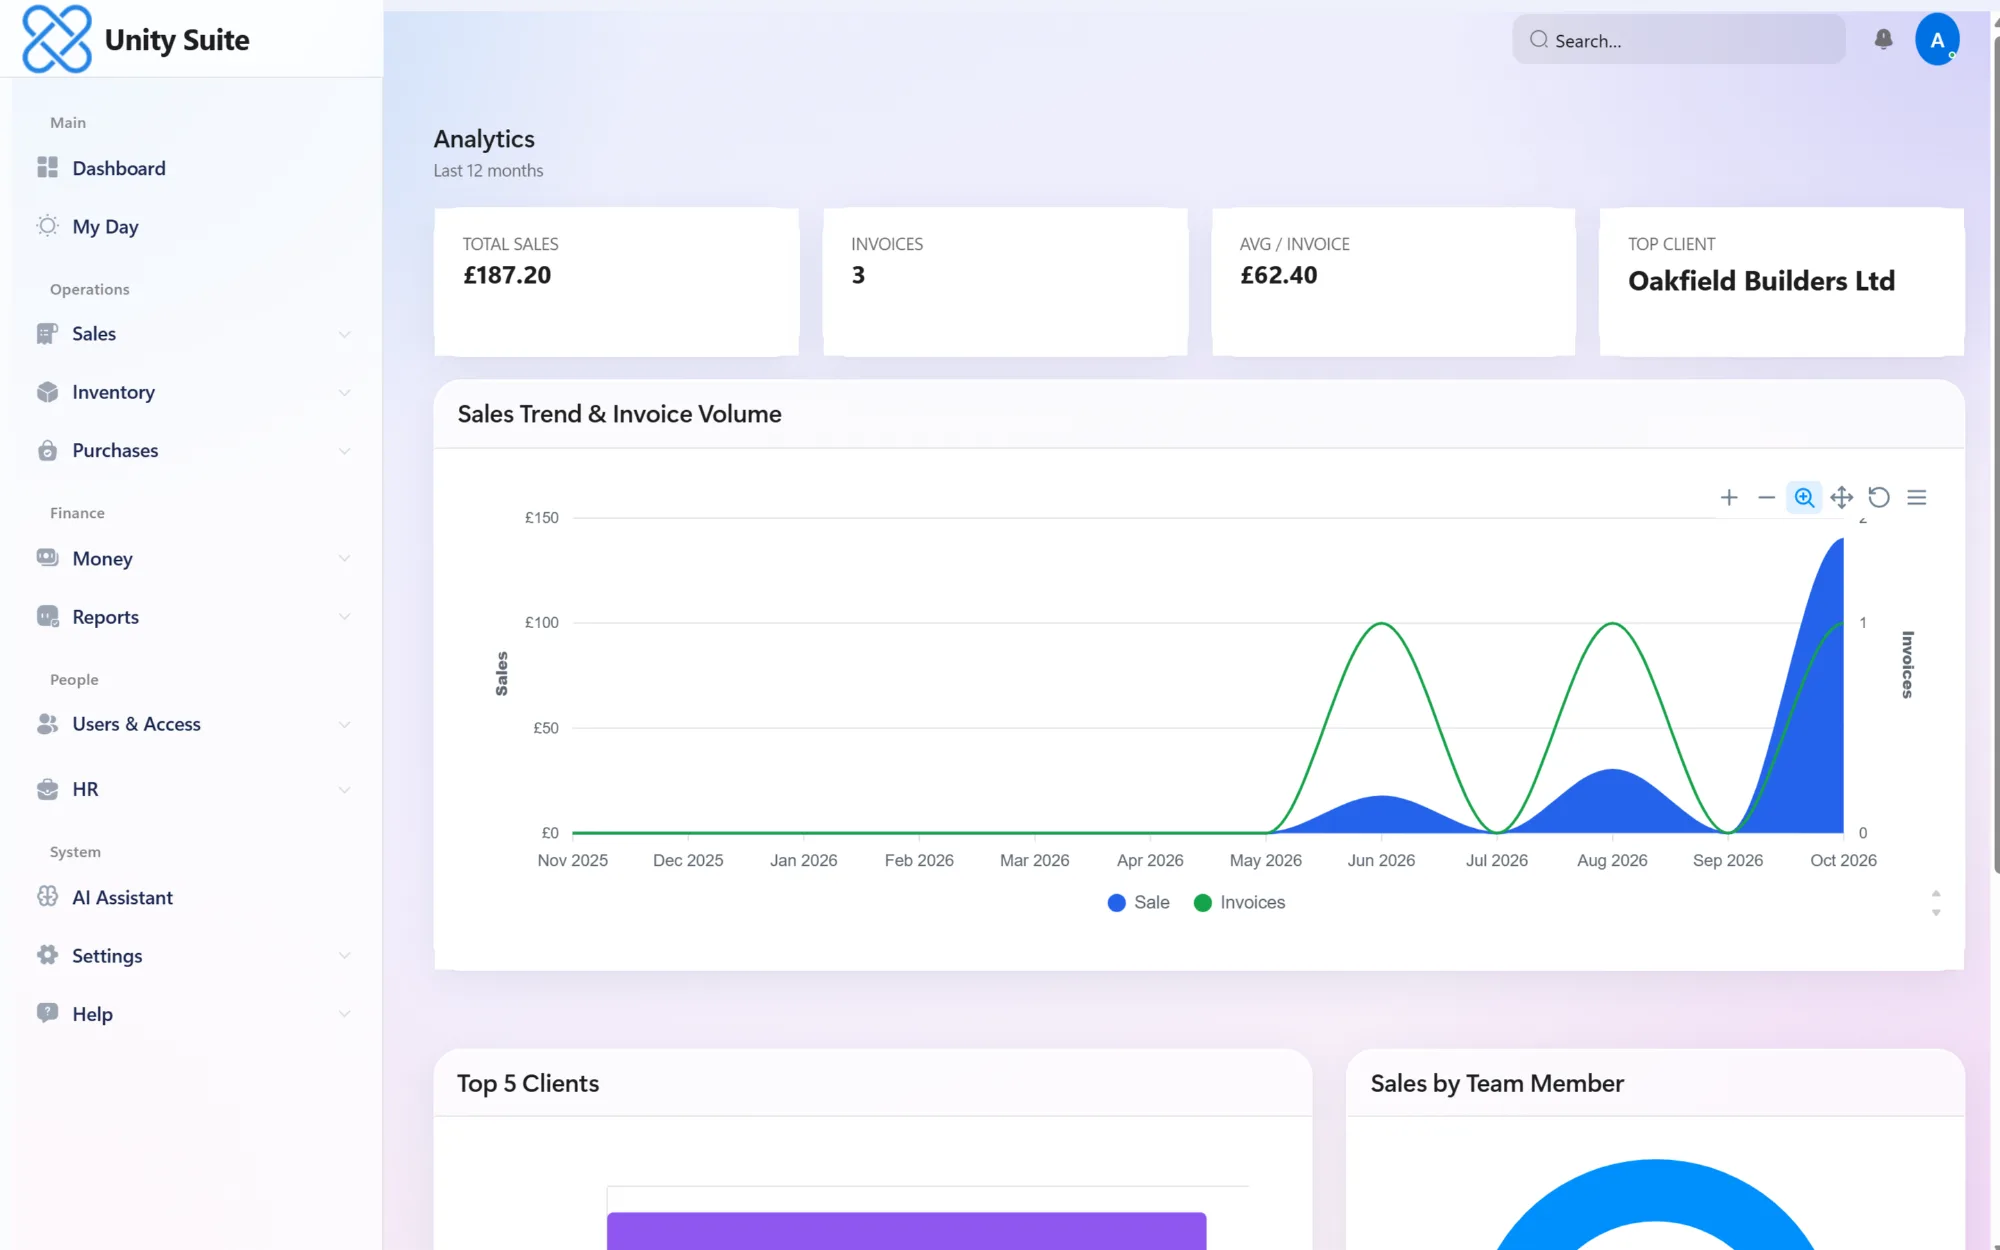Open the user avatar A menu

tap(1937, 40)
